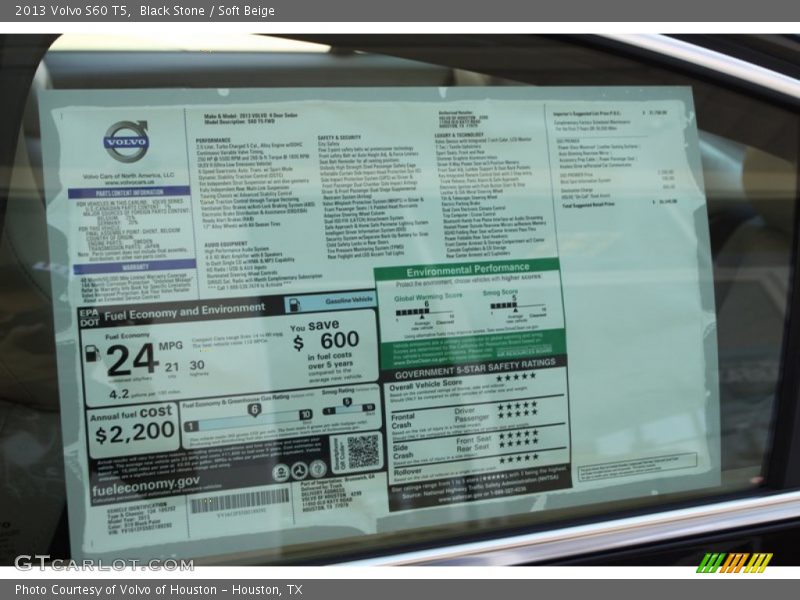The height and width of the screenshot is (600, 800).
Task: Click the Environmental Performance green header
Action: pos(467,269)
